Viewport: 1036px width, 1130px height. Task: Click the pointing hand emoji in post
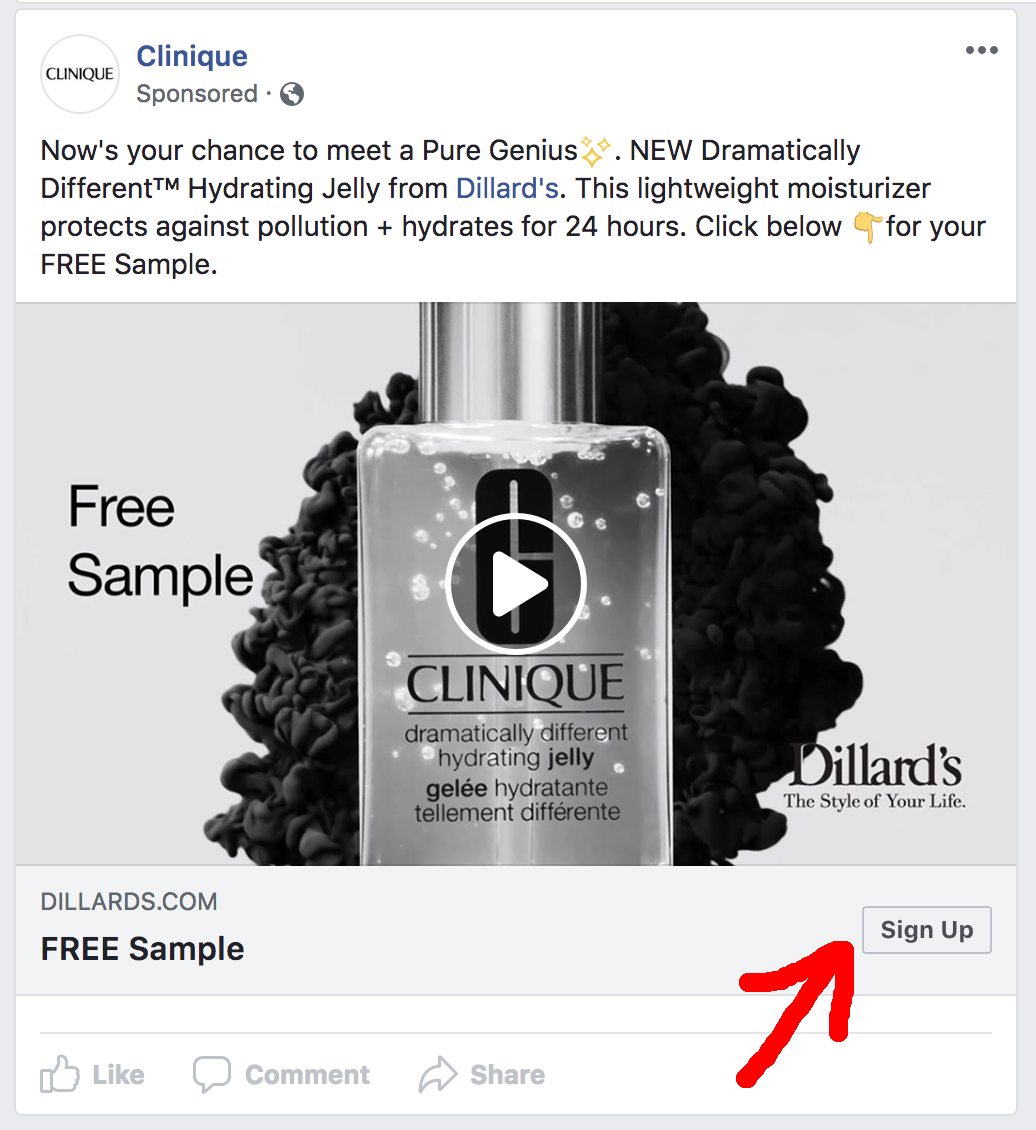(x=867, y=227)
